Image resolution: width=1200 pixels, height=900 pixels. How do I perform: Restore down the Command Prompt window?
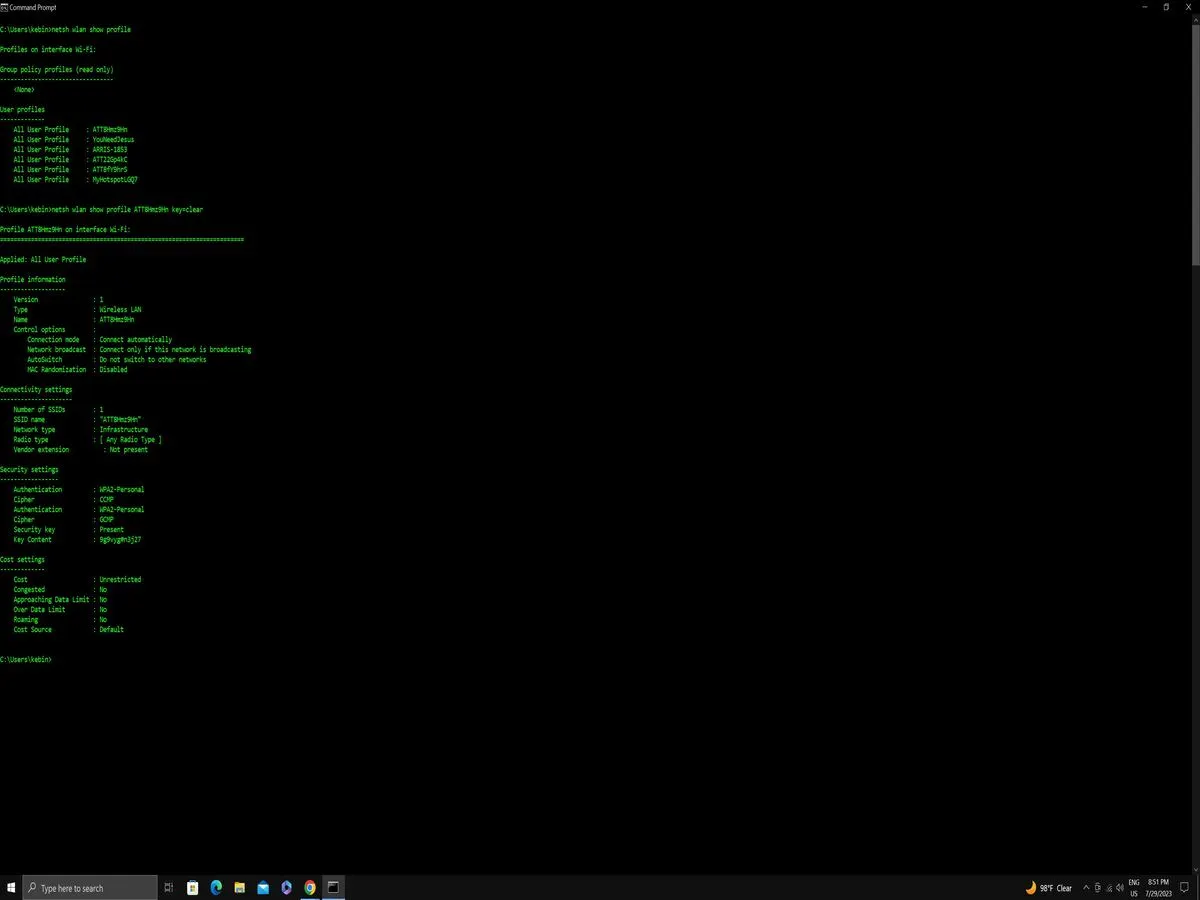[1166, 7]
